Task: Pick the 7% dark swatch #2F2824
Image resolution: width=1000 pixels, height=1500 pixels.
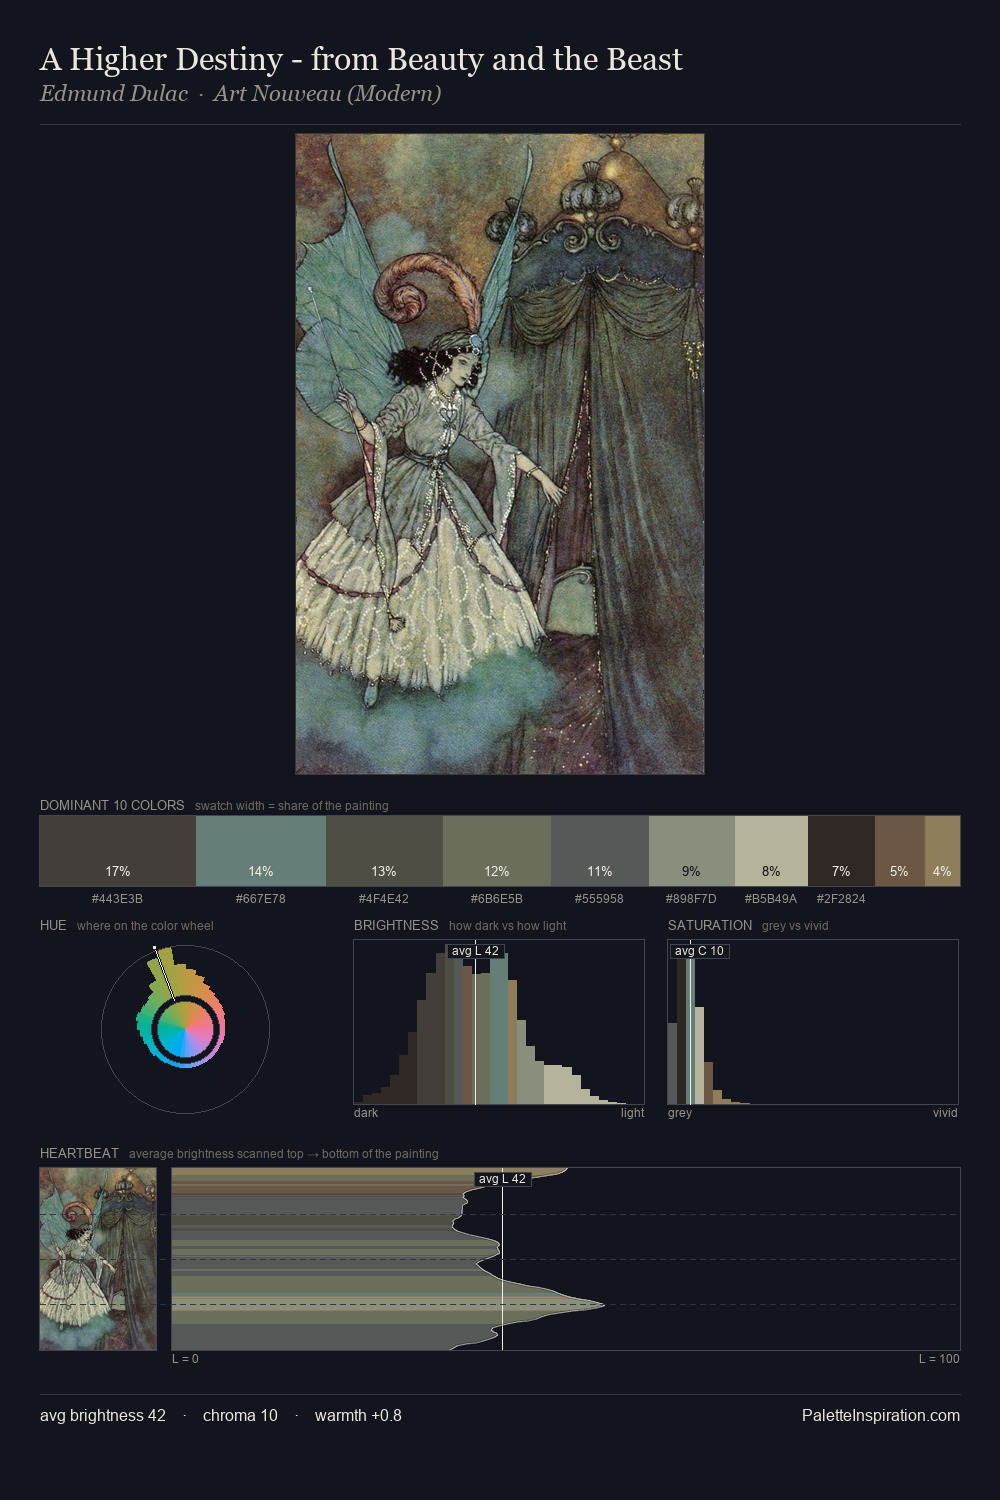Action: coord(841,851)
